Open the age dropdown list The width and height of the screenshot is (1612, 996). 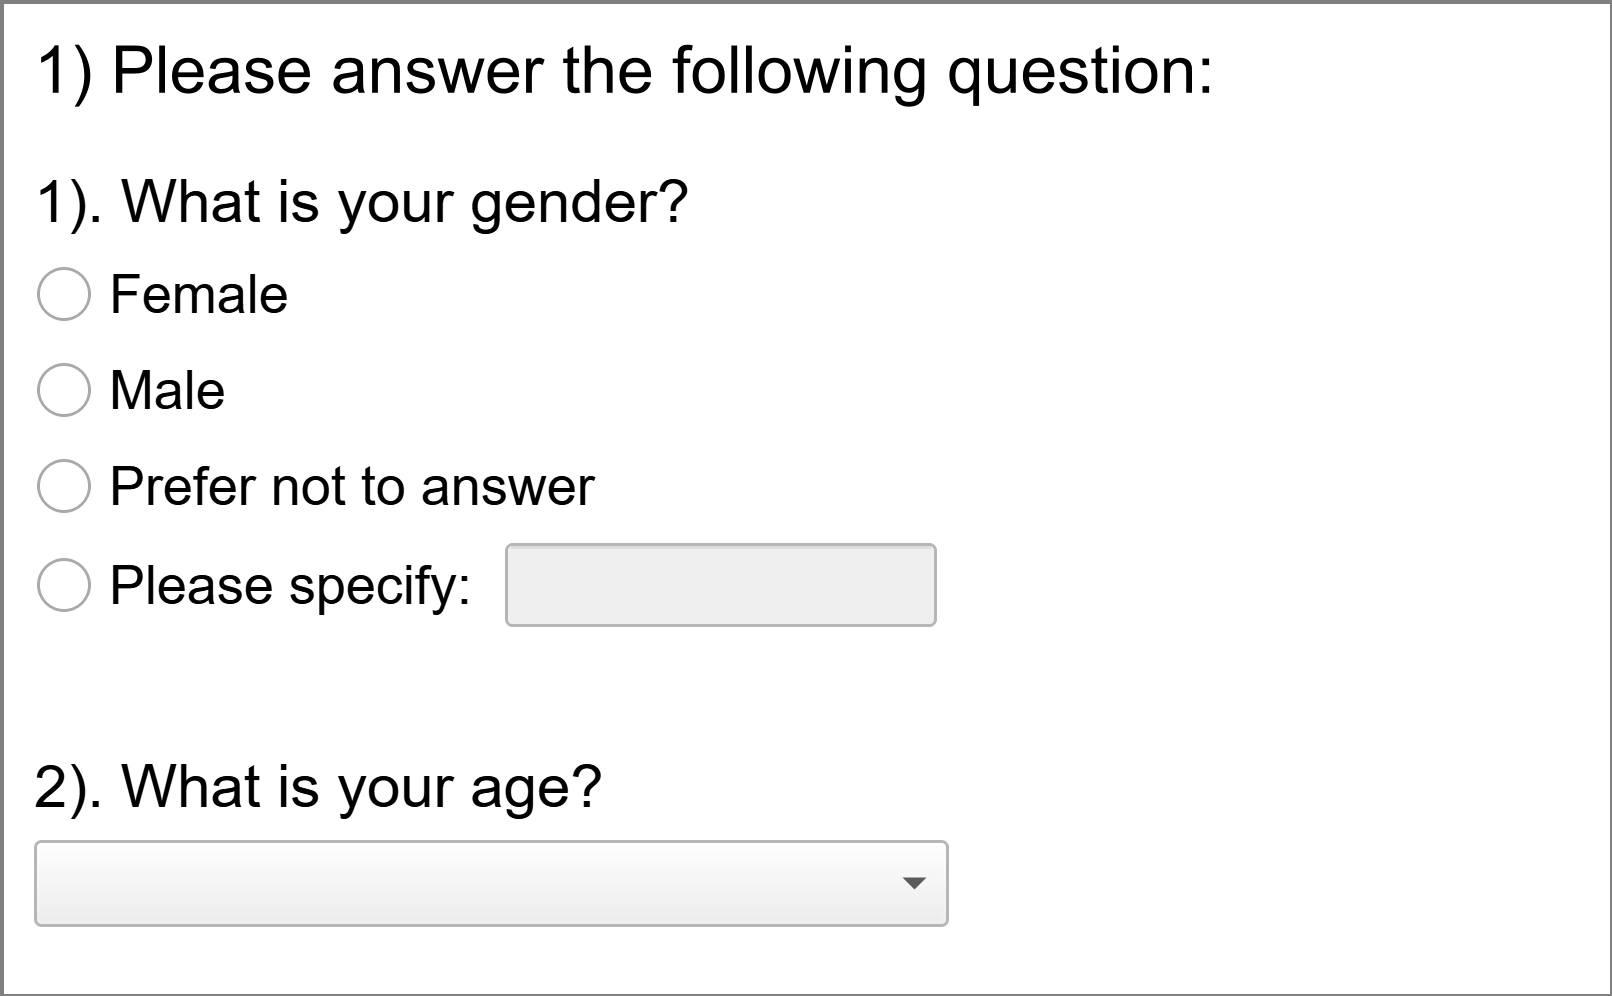tap(490, 883)
